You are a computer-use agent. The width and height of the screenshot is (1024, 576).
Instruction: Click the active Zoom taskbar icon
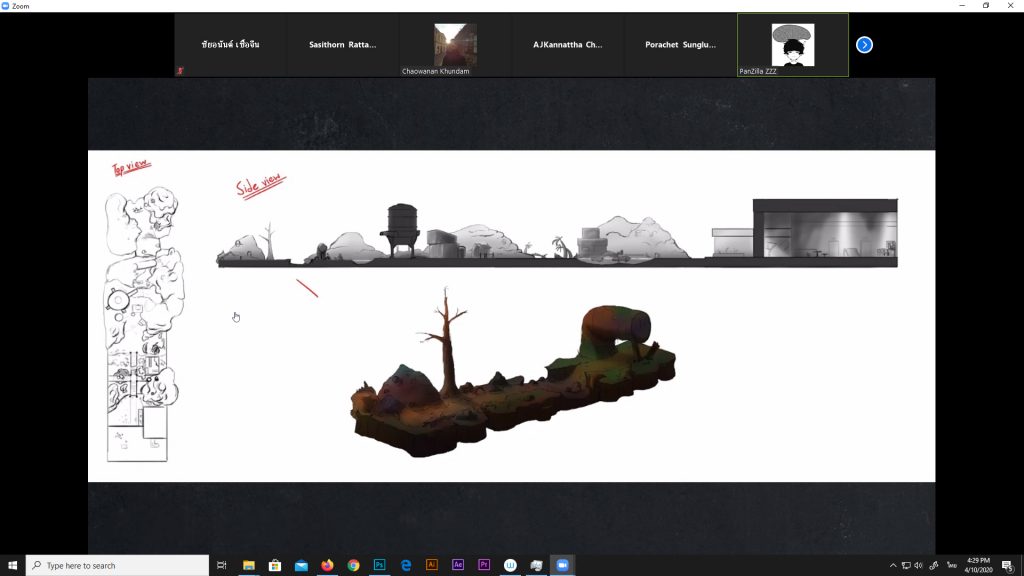pos(562,565)
